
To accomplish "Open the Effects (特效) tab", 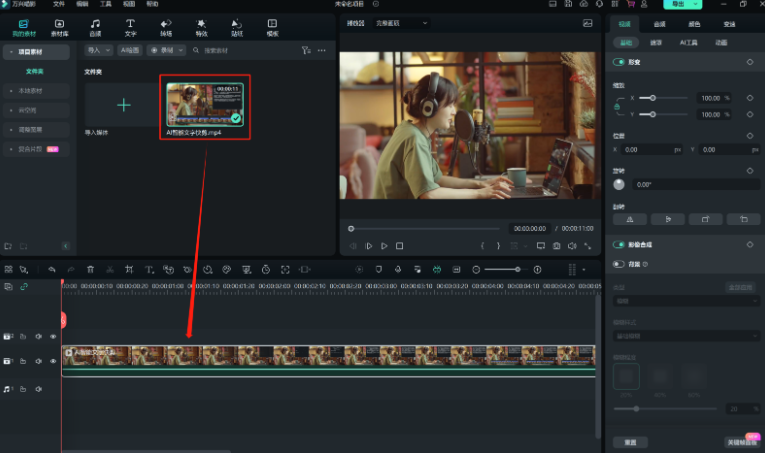I will pyautogui.click(x=201, y=26).
